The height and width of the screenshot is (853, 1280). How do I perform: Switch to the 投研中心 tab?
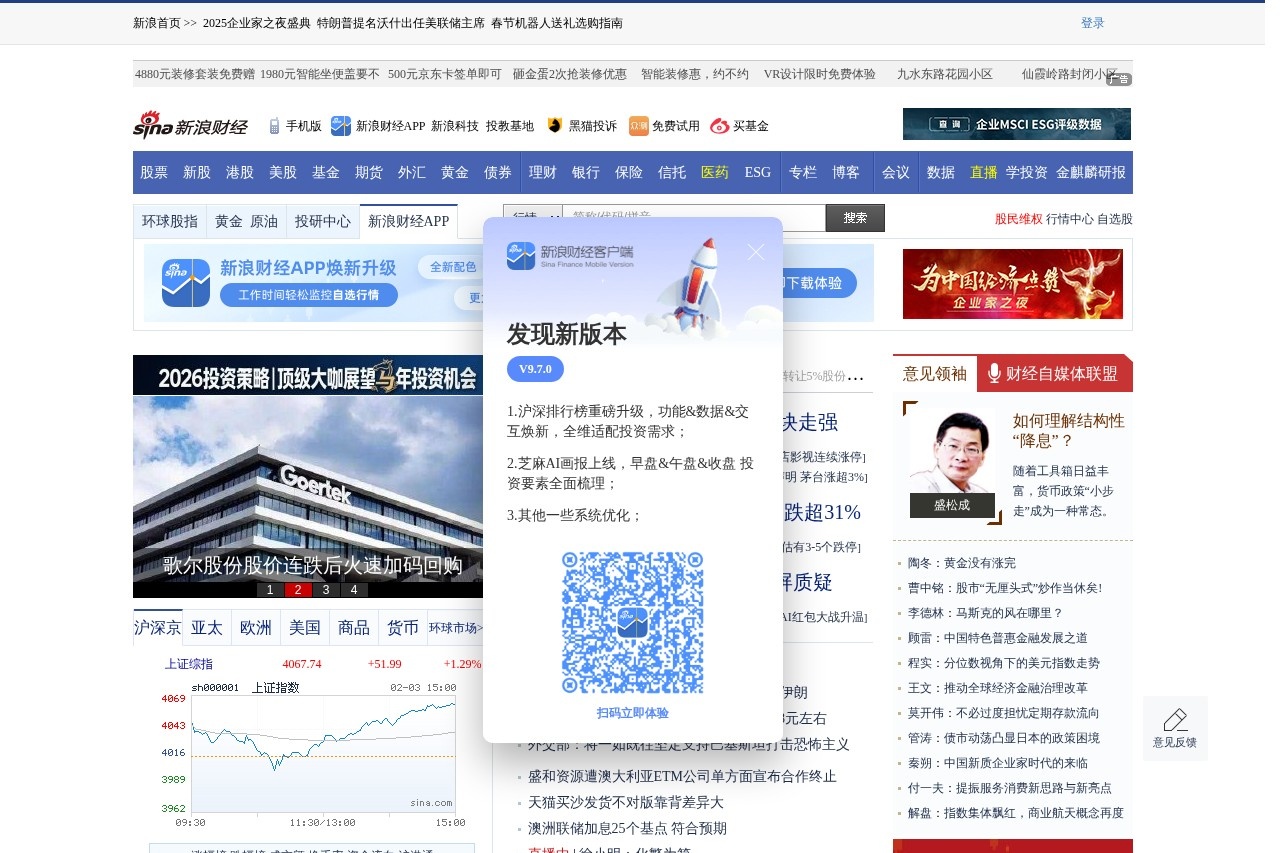[323, 221]
